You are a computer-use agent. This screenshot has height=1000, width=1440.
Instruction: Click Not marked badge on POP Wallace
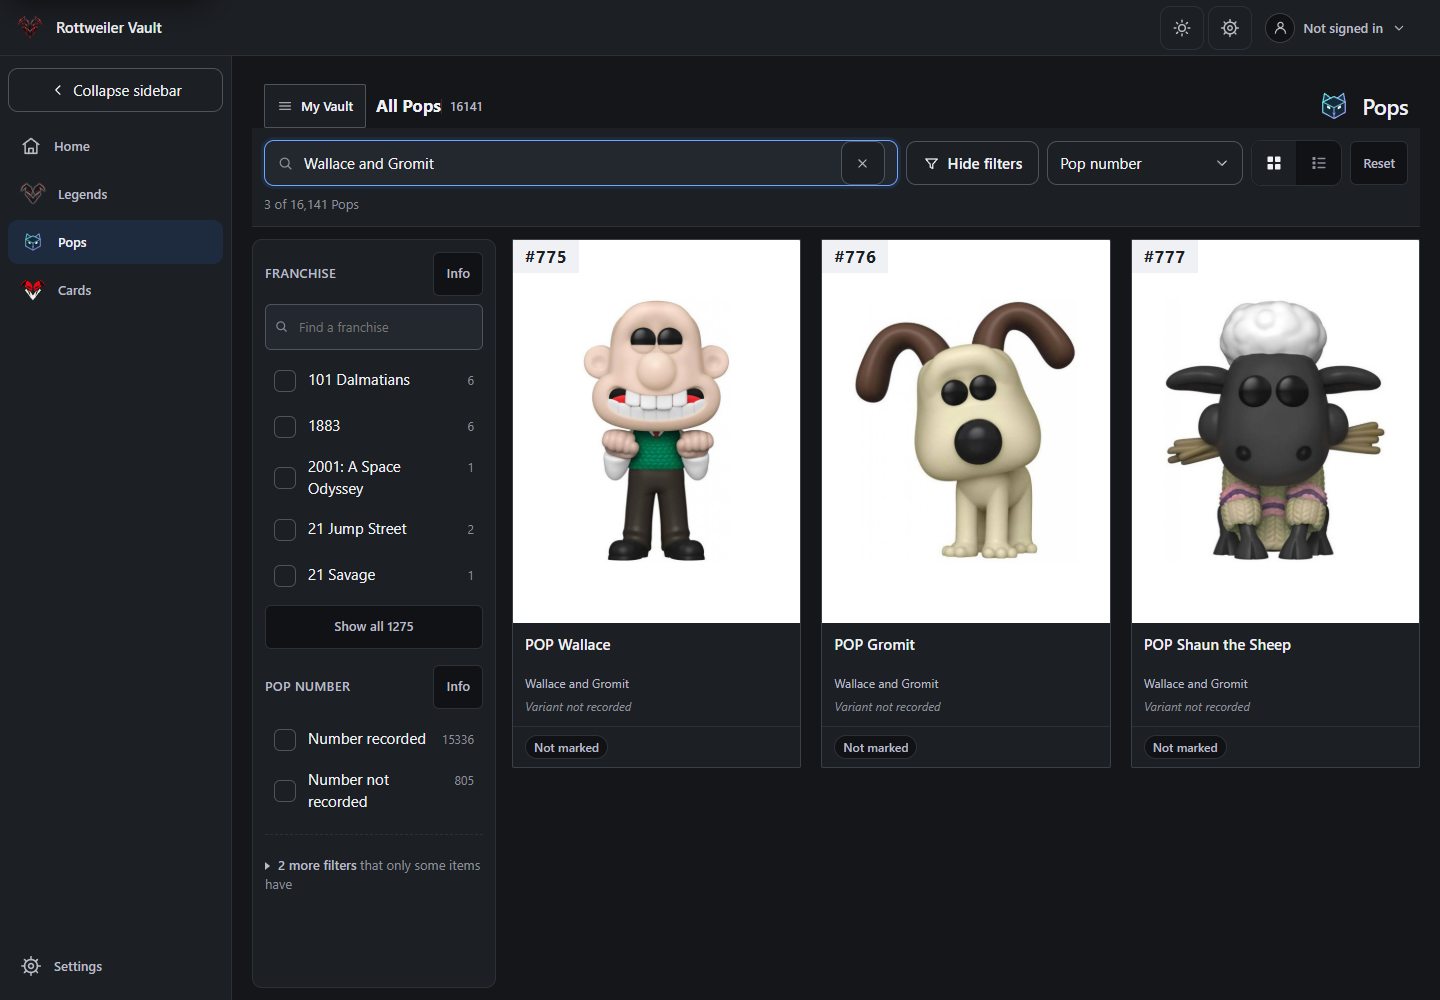point(566,748)
